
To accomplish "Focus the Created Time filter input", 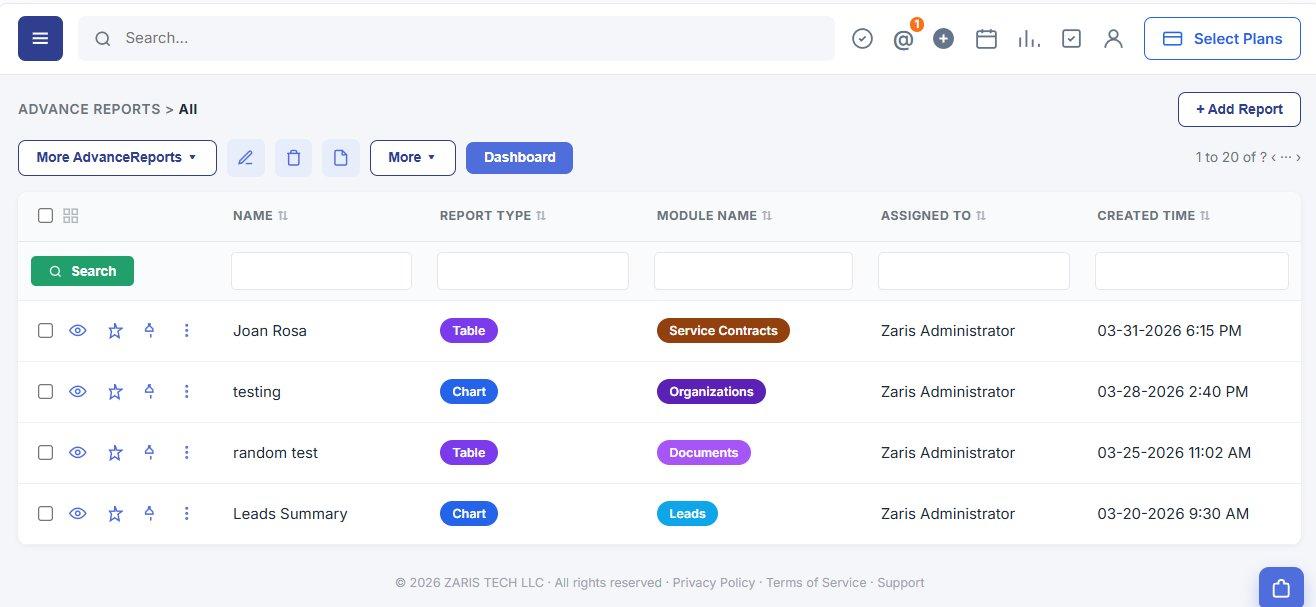I will pos(1191,271).
